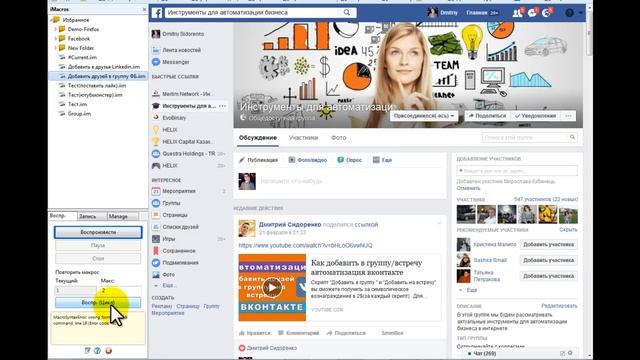Select Group.iim macro

click(79, 113)
